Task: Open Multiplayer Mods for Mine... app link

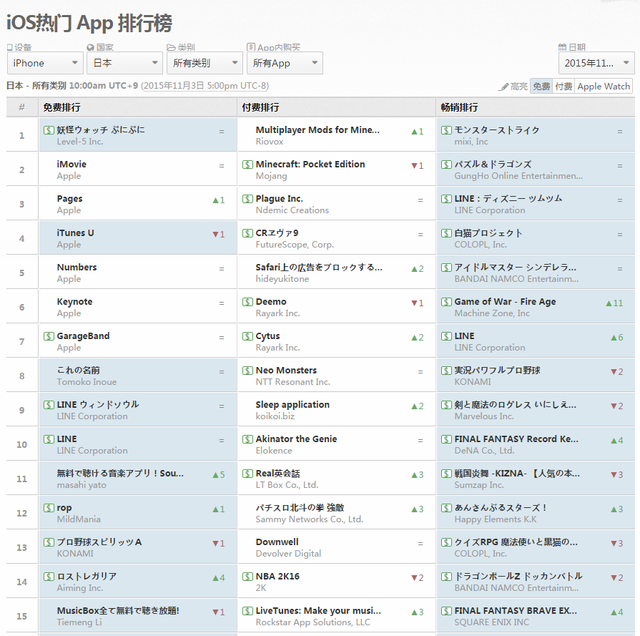Action: [318, 130]
